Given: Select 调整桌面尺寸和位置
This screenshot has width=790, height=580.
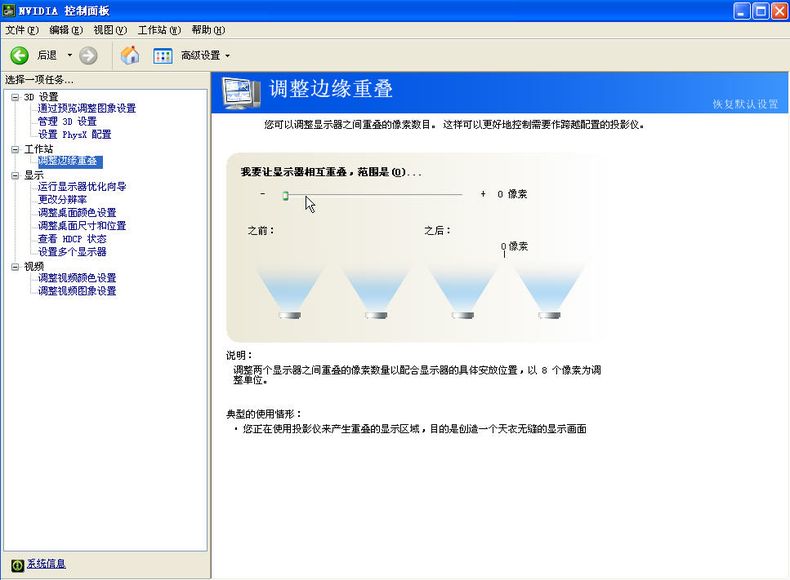Looking at the screenshot, I should 82,226.
